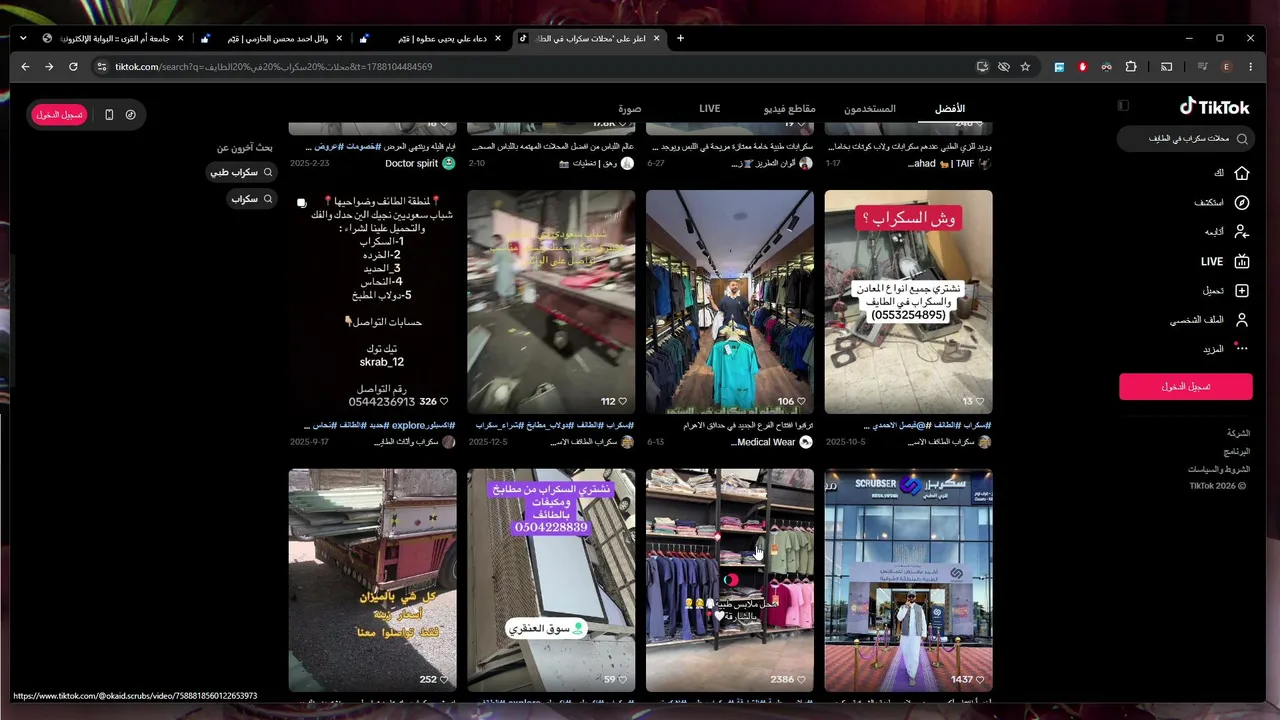Close the active TikTok browser tab

tap(658, 38)
